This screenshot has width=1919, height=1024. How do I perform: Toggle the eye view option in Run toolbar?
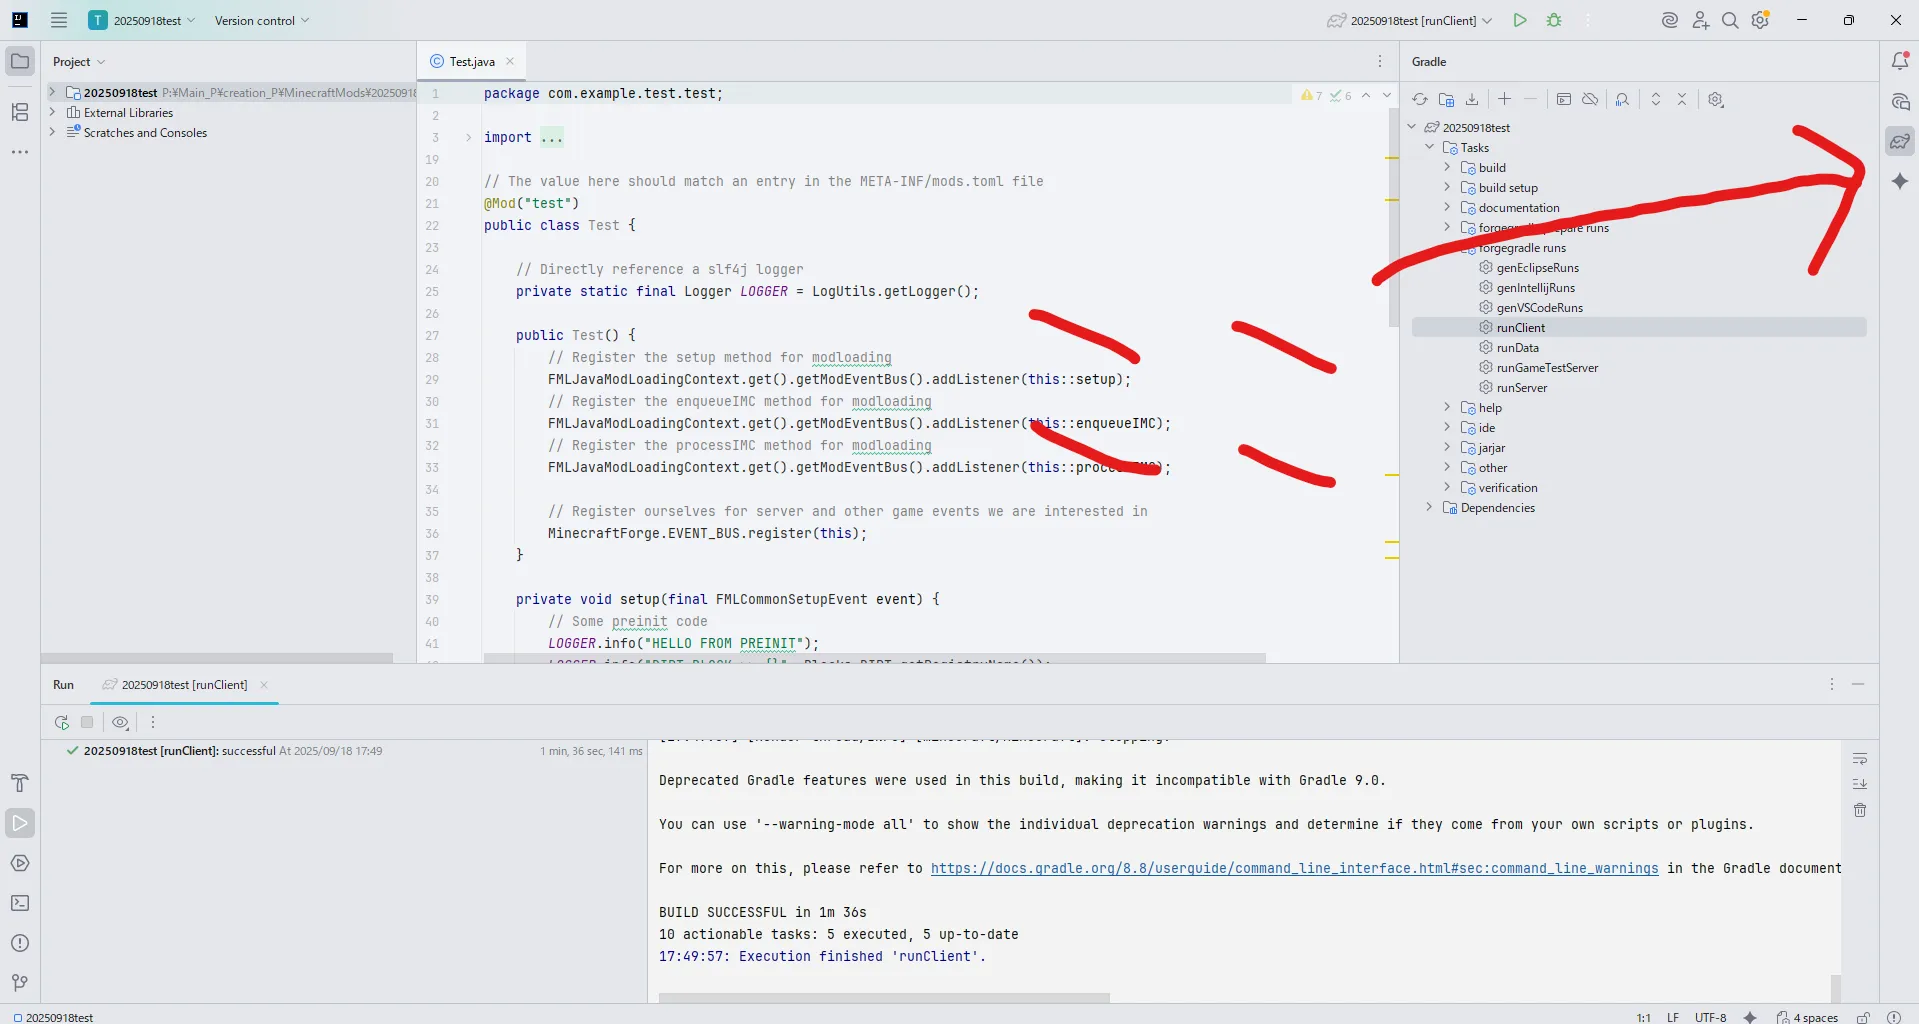coord(120,722)
